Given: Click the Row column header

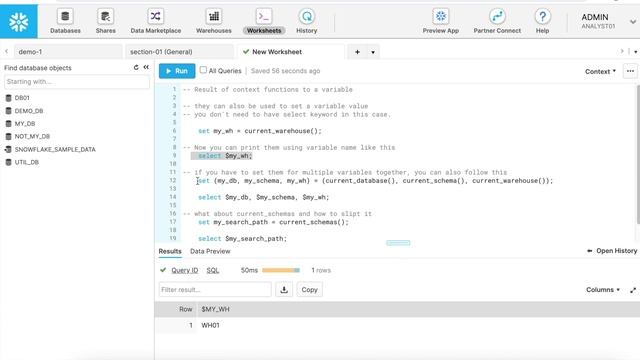Looking at the screenshot, I should [x=185, y=309].
